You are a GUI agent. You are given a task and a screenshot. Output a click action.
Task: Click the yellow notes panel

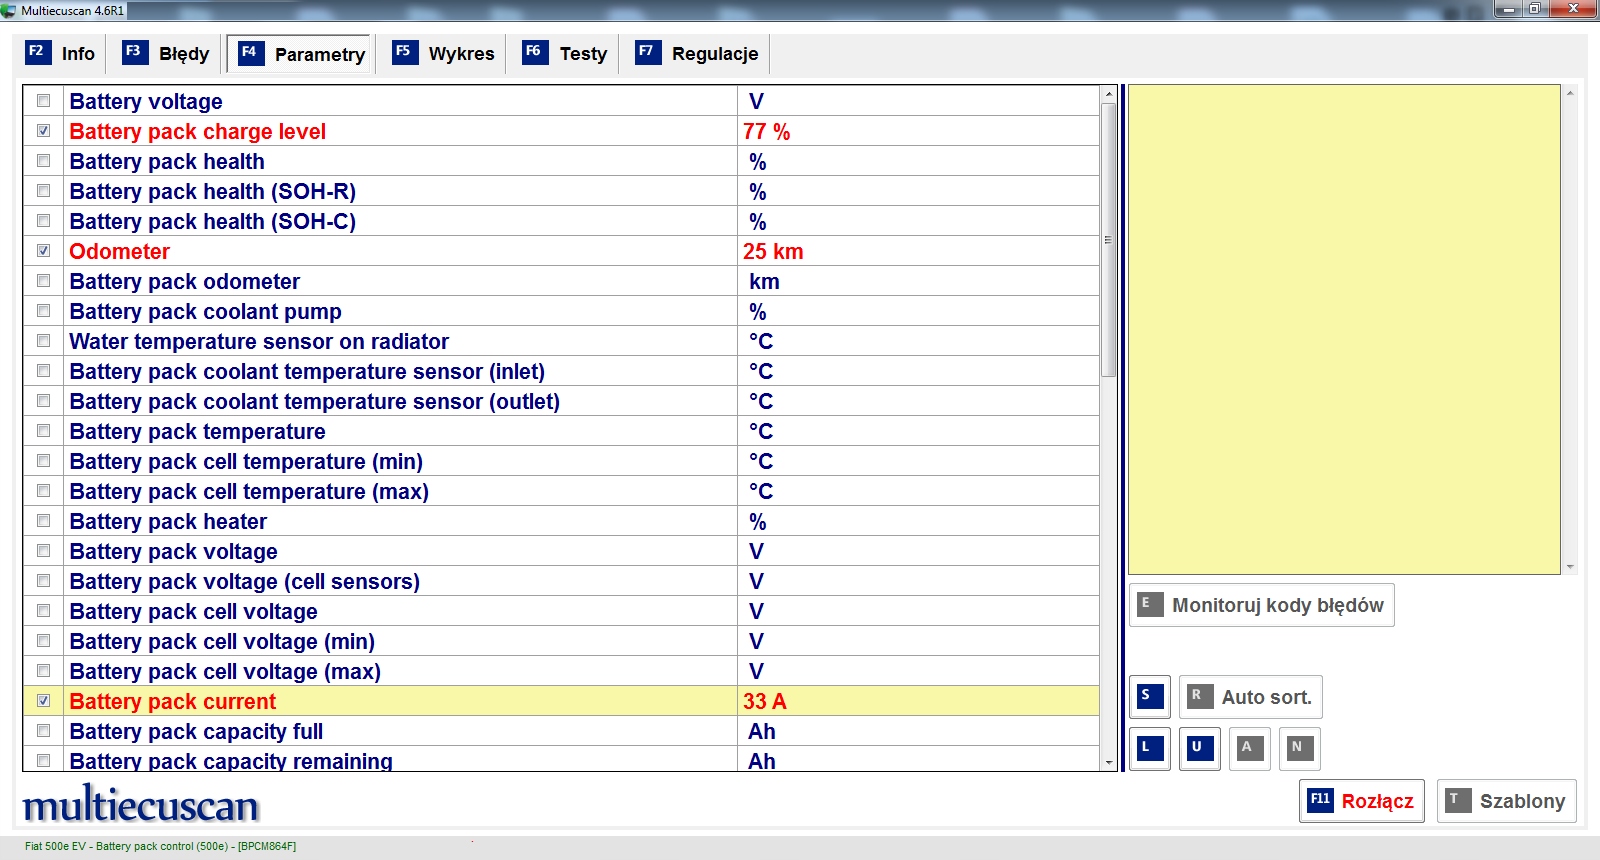click(1344, 329)
